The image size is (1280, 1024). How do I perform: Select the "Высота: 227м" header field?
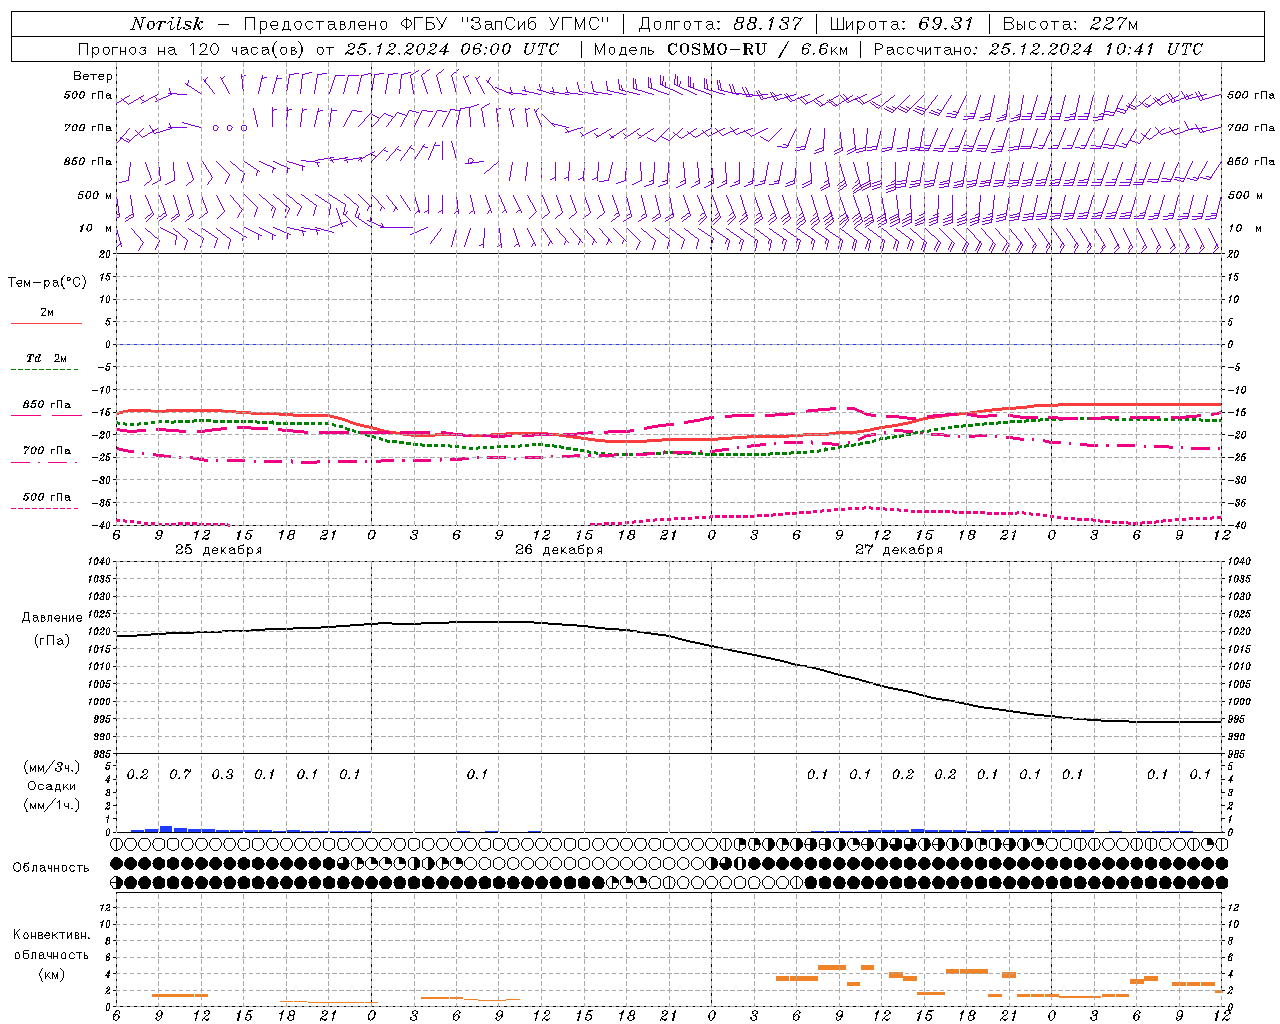click(1070, 24)
